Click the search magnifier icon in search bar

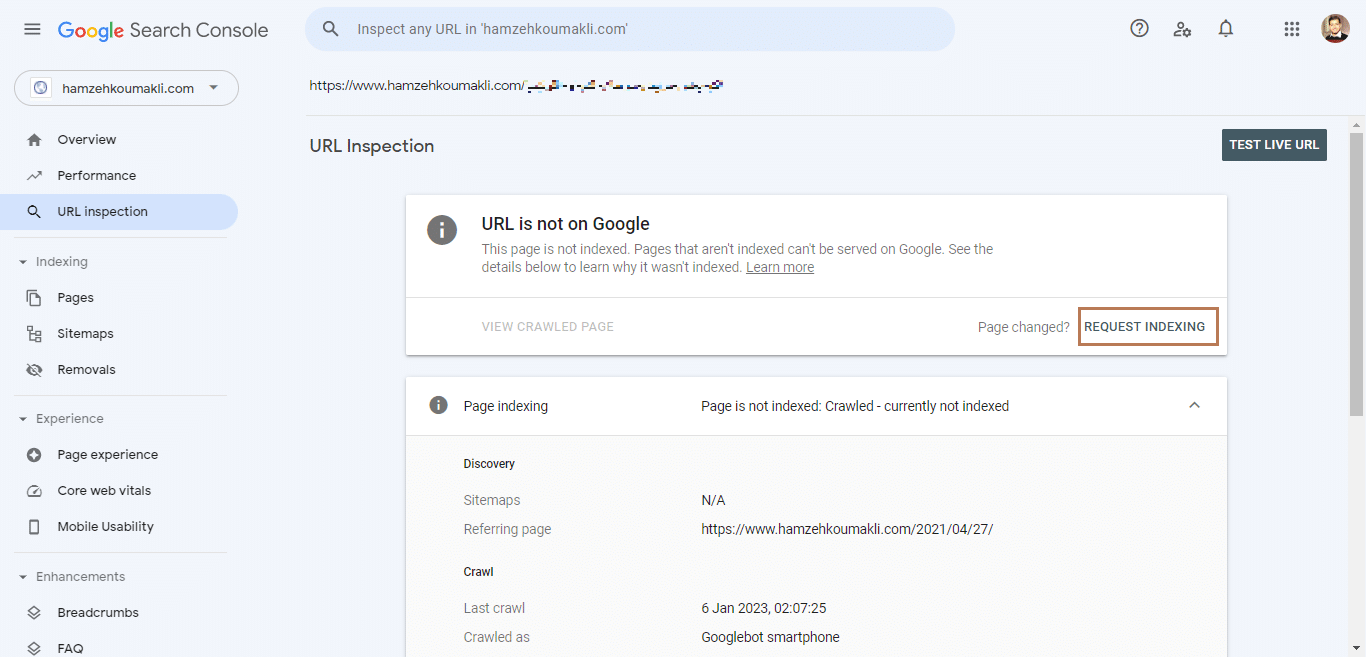coord(331,29)
